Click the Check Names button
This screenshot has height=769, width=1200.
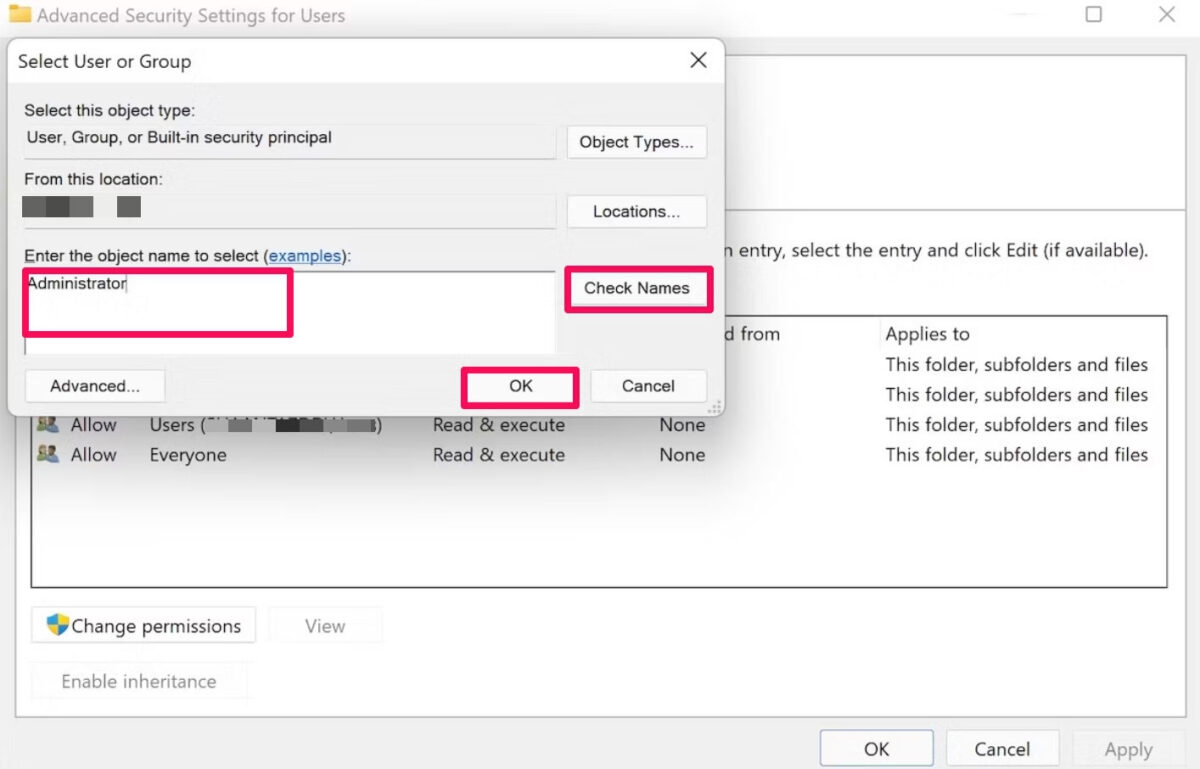(x=638, y=288)
